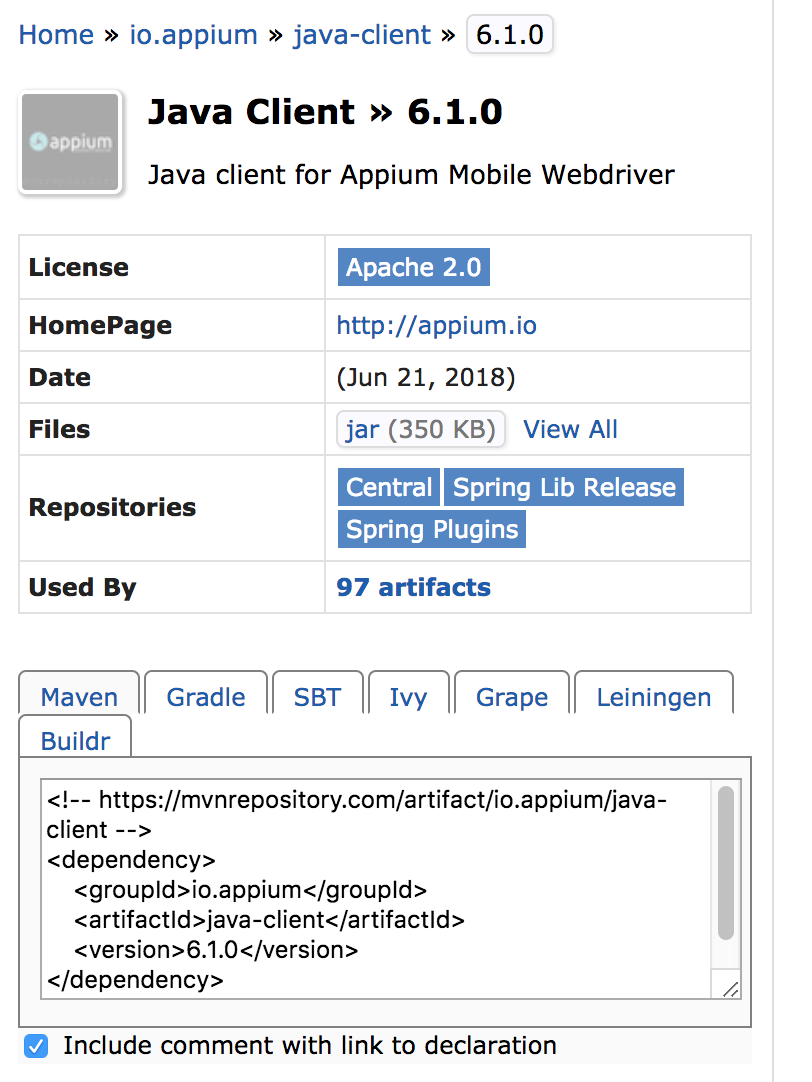Screen dimensions: 812x1082
Task: Click the Repositories row label
Action: [x=112, y=507]
